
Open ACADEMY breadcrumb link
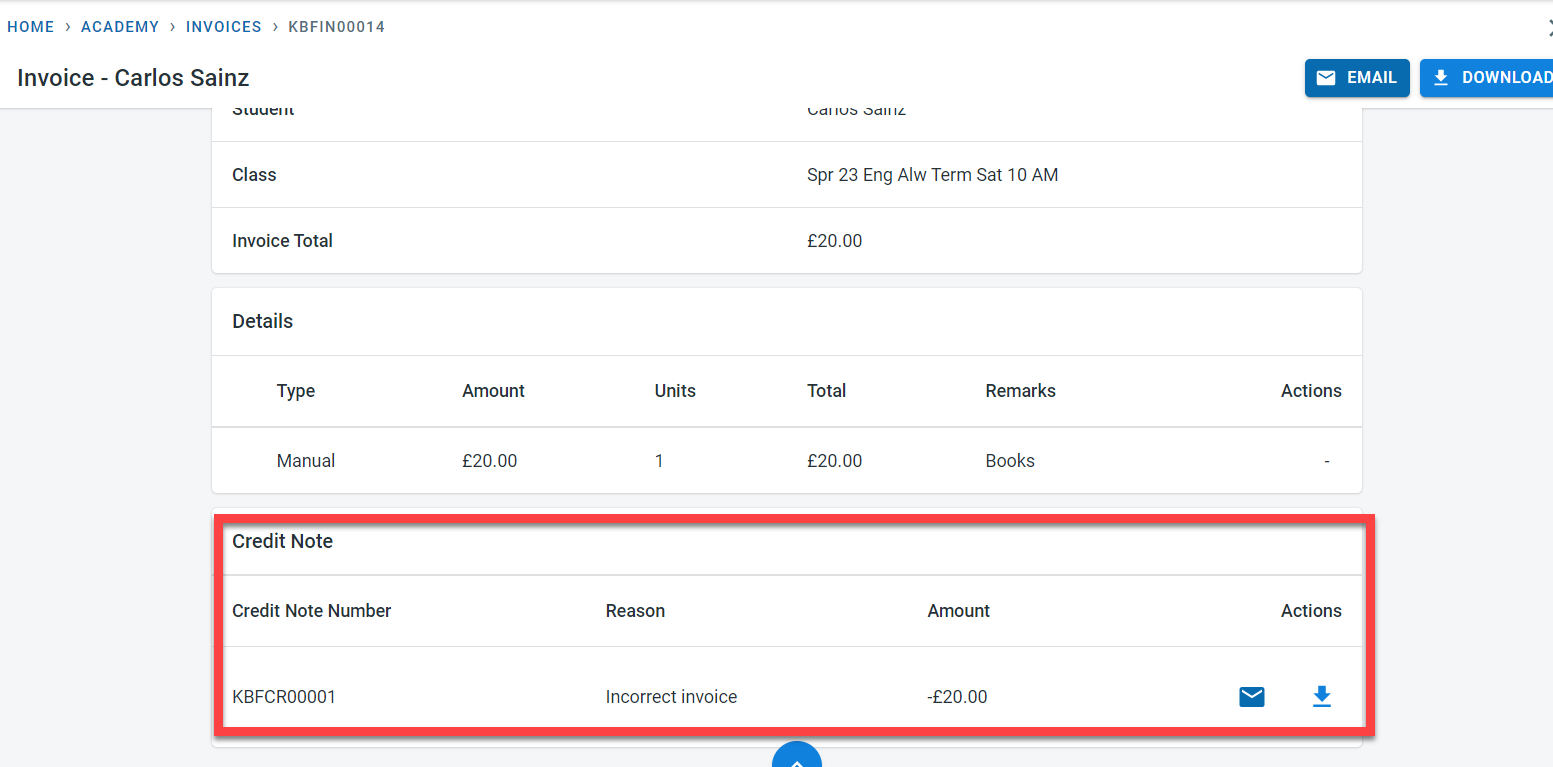120,27
